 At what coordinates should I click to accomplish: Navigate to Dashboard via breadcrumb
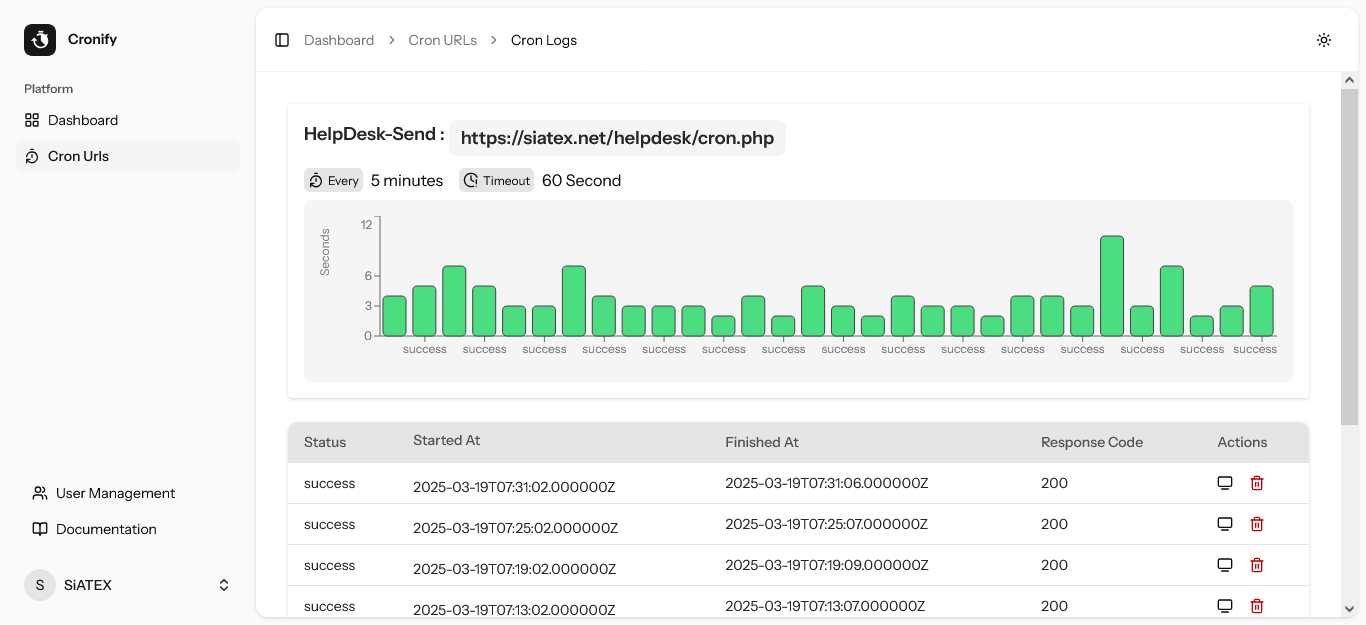[339, 39]
